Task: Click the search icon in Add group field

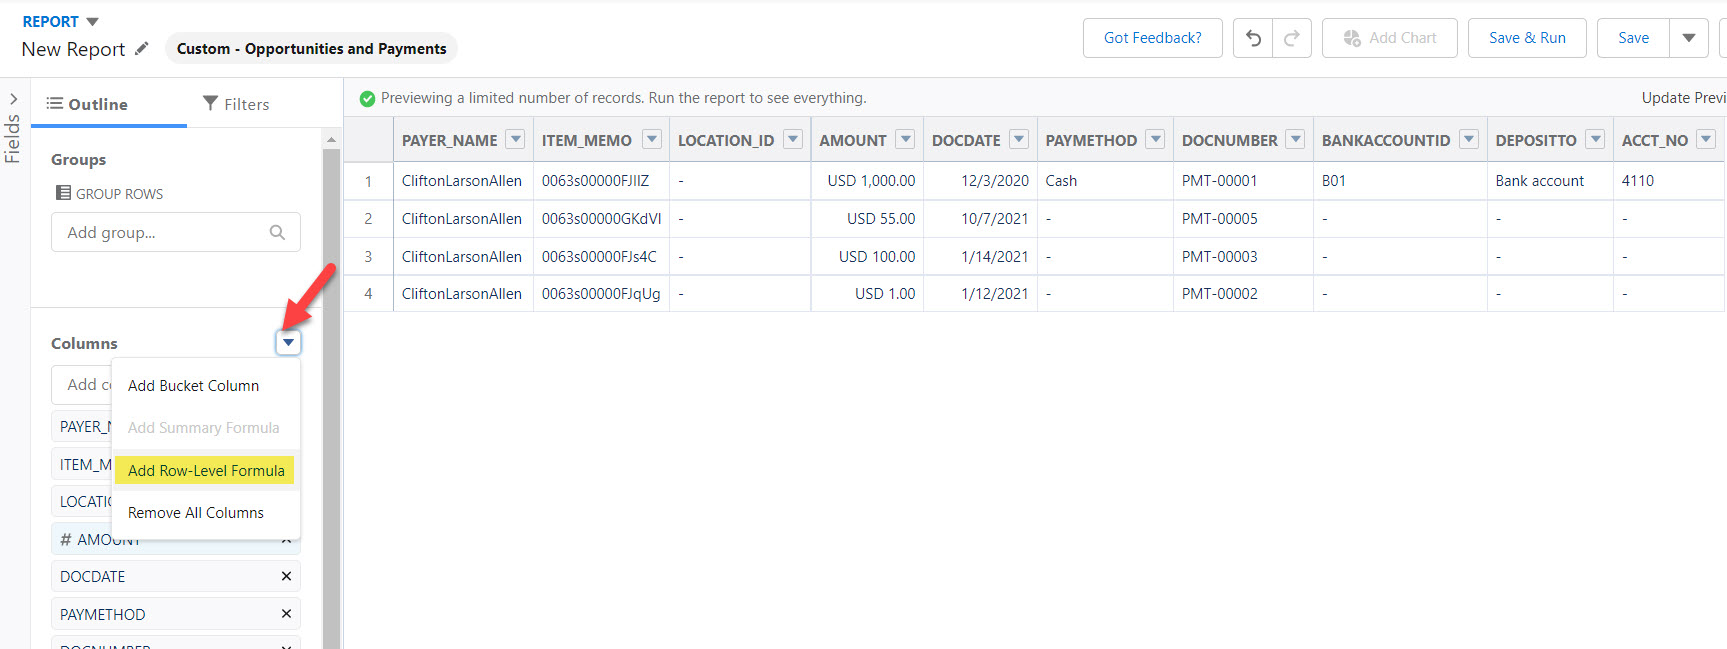Action: tap(277, 232)
